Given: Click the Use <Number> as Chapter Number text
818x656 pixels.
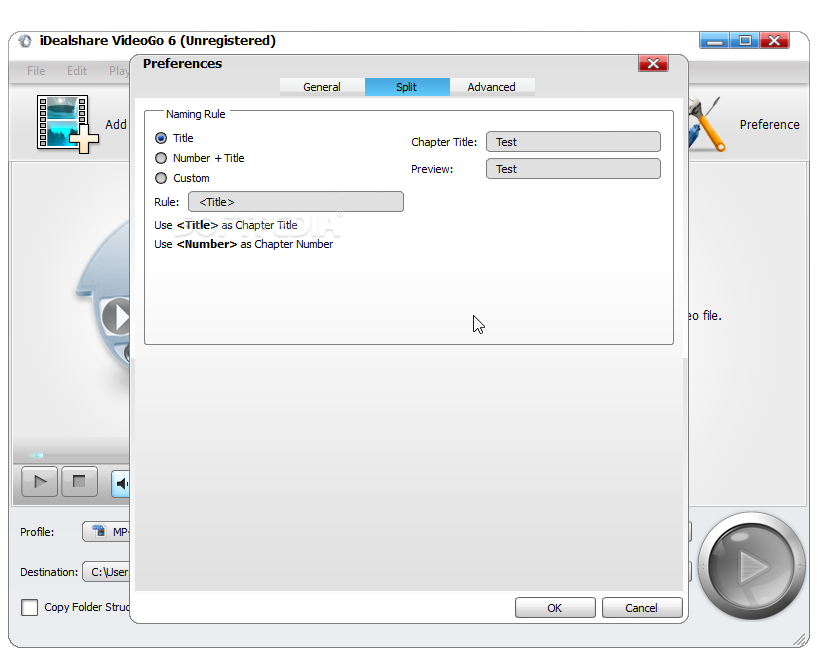Looking at the screenshot, I should click(244, 244).
